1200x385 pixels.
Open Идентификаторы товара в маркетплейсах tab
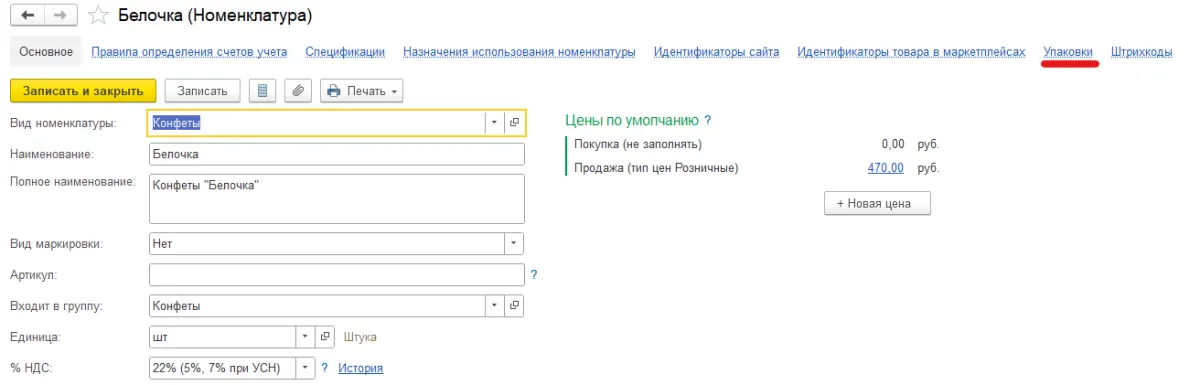(911, 52)
